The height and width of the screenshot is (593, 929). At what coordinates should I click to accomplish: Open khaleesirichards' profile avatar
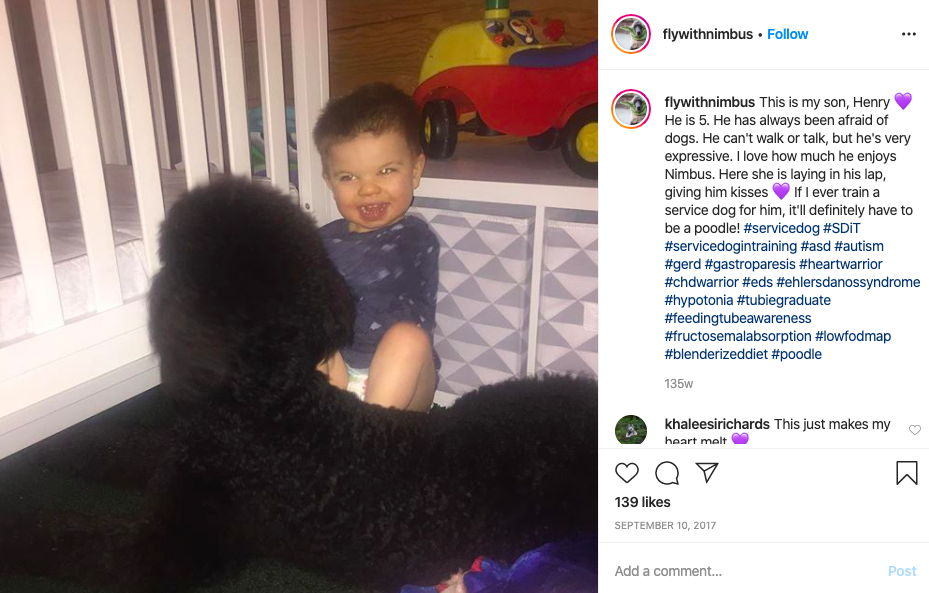(x=631, y=430)
